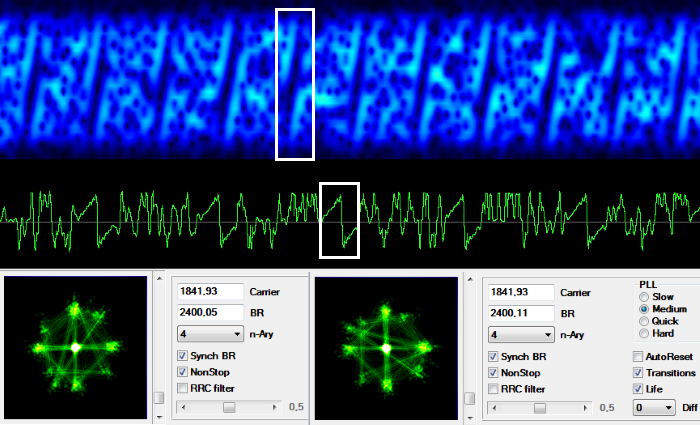Open the left panel n-Ary dropdown
Screen dimensions: 700x425
click(x=210, y=334)
